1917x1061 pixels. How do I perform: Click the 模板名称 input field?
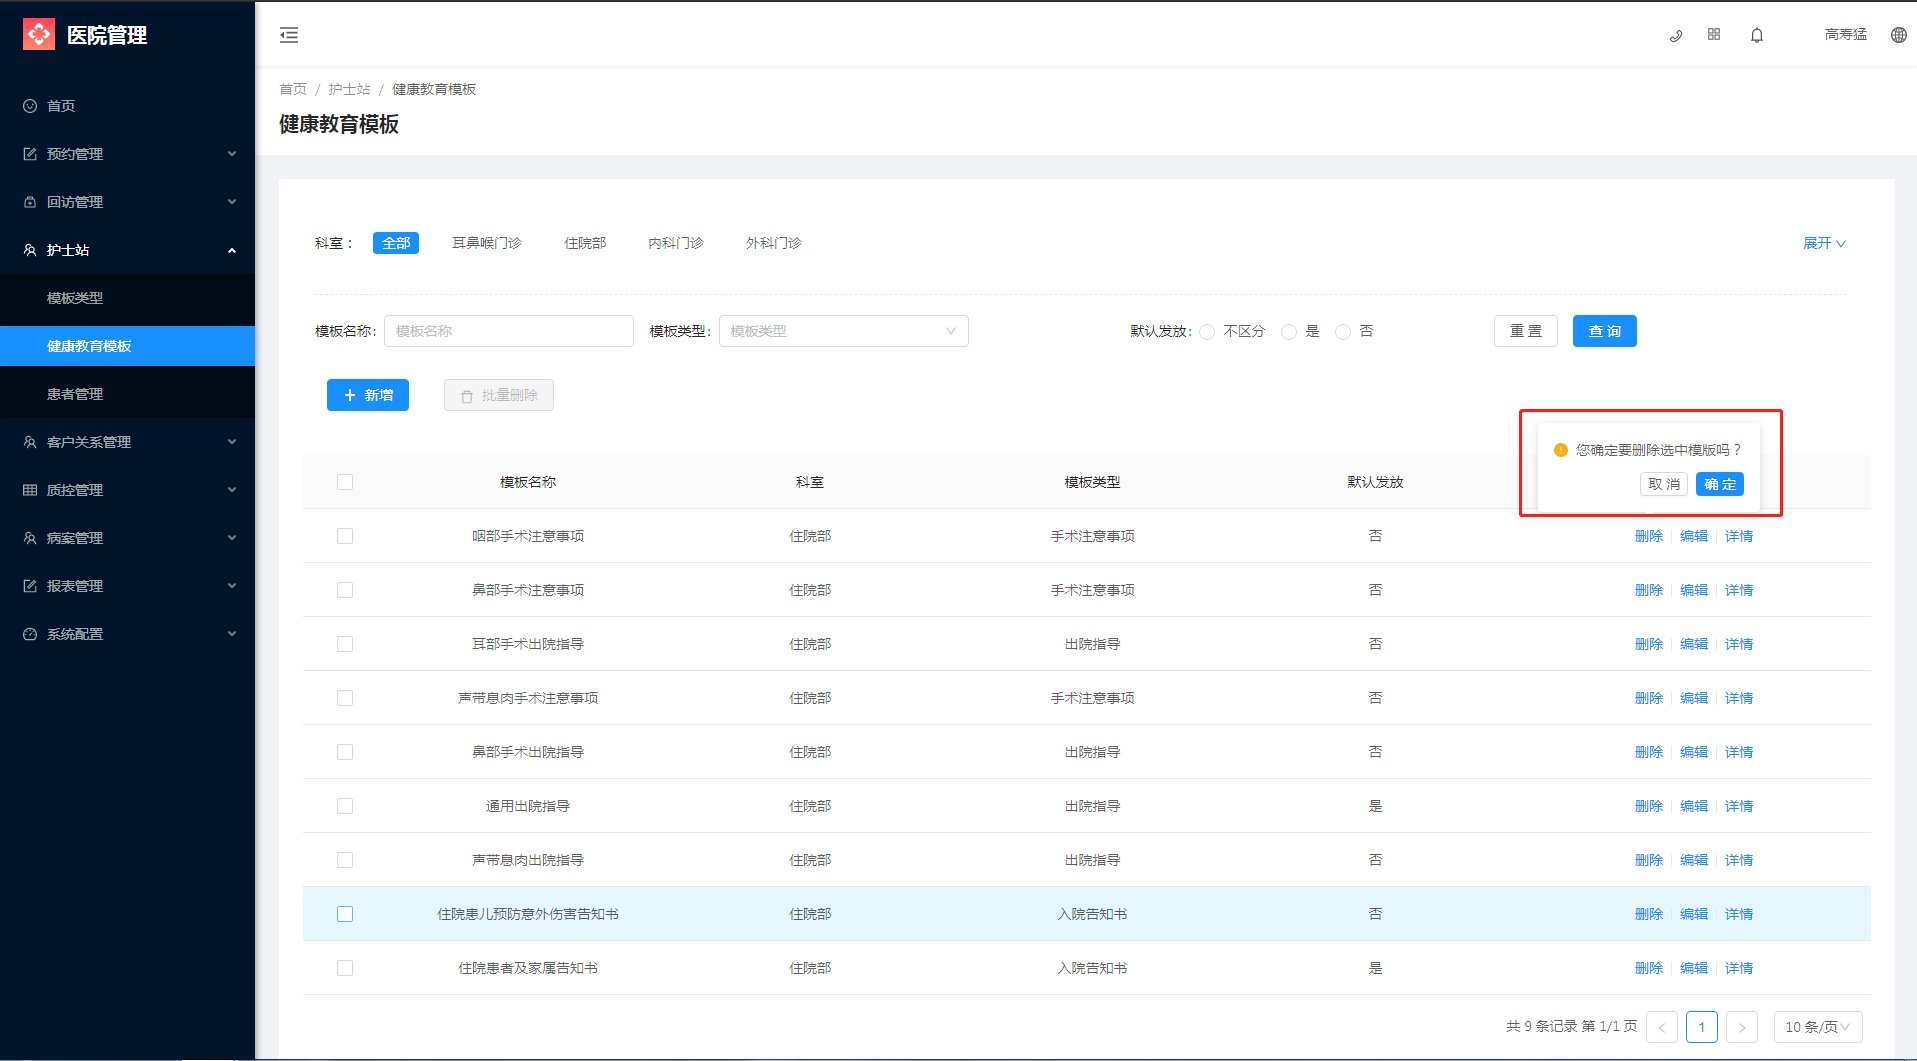[509, 331]
